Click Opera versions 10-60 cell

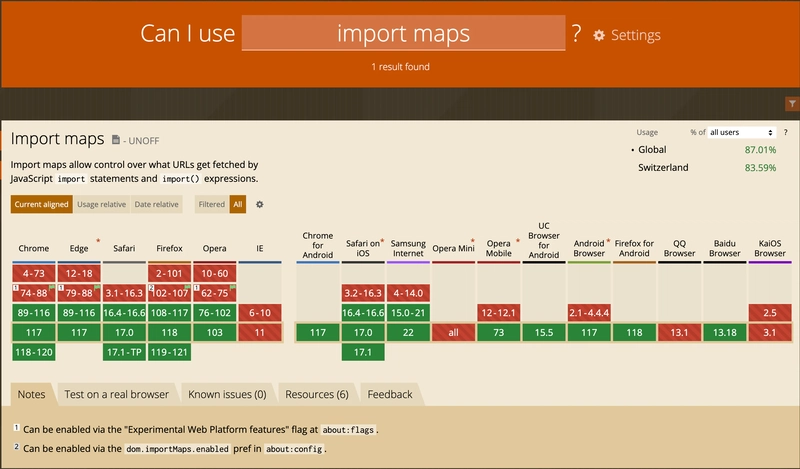[214, 273]
